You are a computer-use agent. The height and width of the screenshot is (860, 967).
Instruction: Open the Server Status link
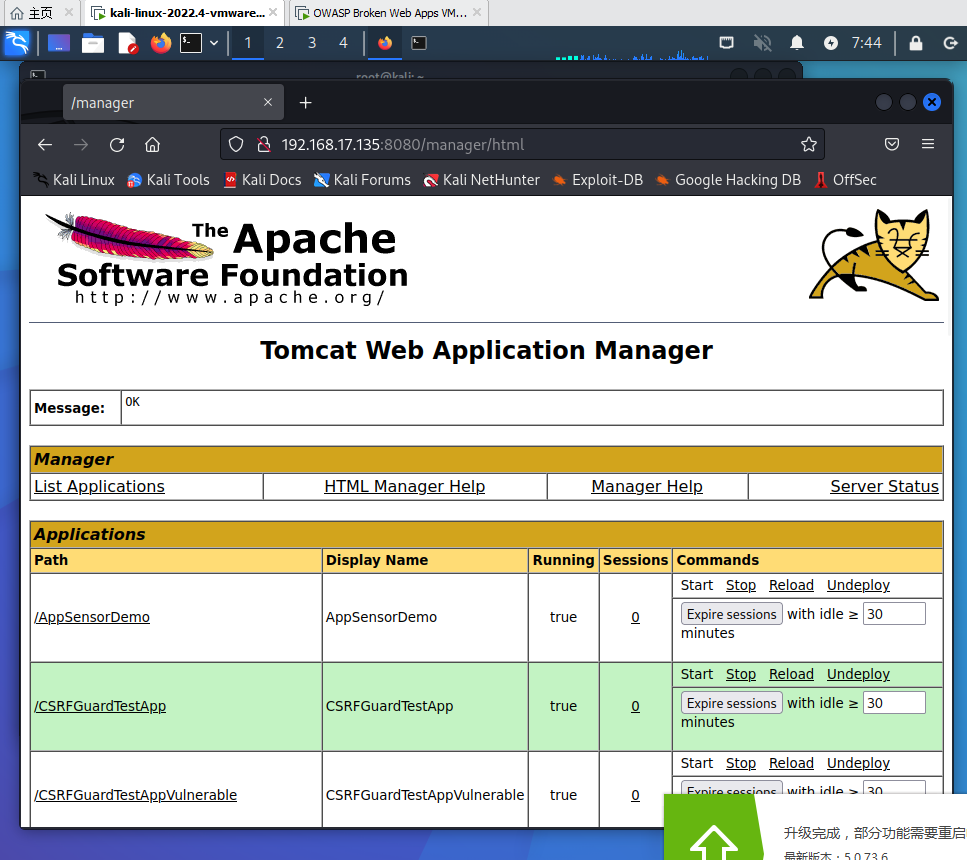pyautogui.click(x=884, y=487)
